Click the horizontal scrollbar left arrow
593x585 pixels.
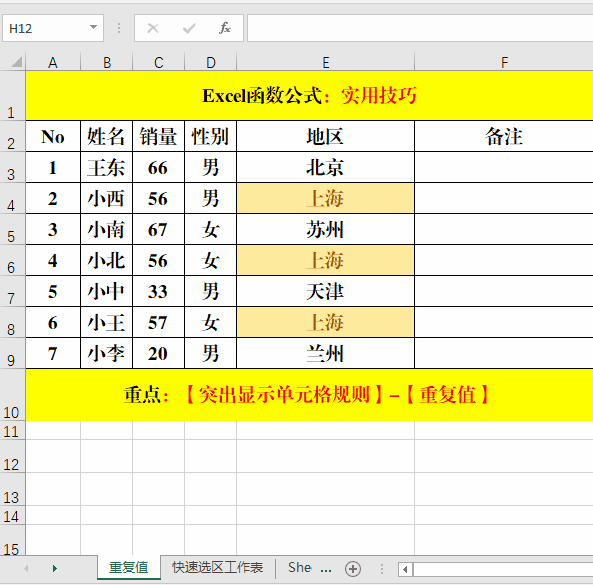click(x=405, y=569)
